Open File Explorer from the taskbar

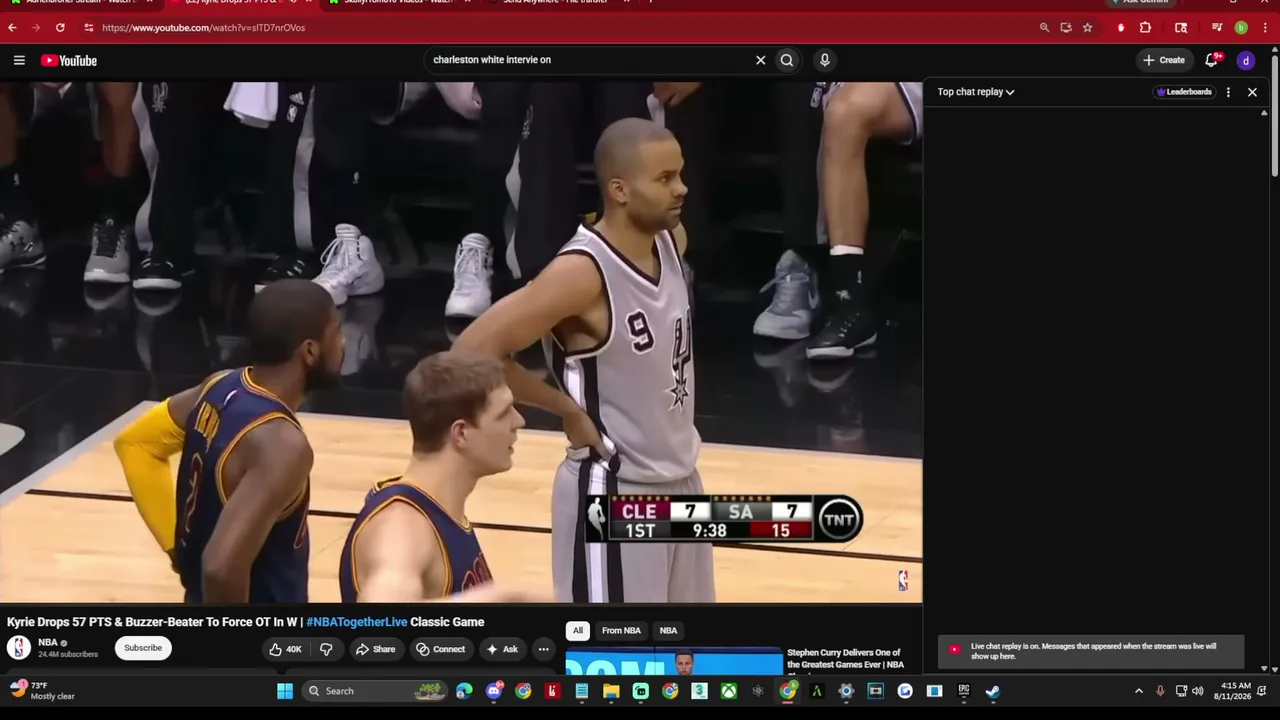coord(611,691)
